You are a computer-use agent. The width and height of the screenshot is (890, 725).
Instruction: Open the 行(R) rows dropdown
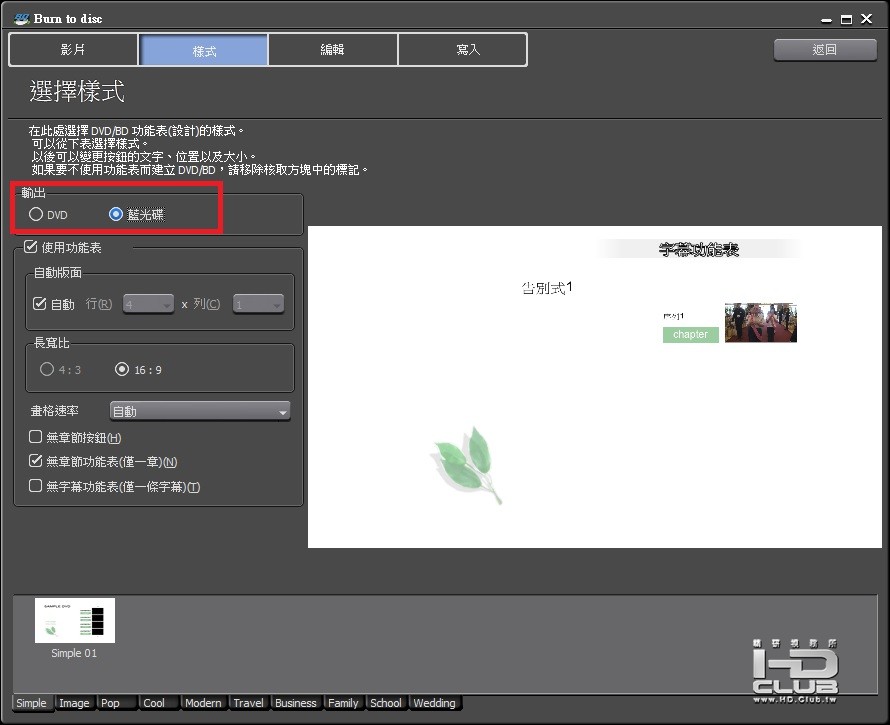(149, 304)
